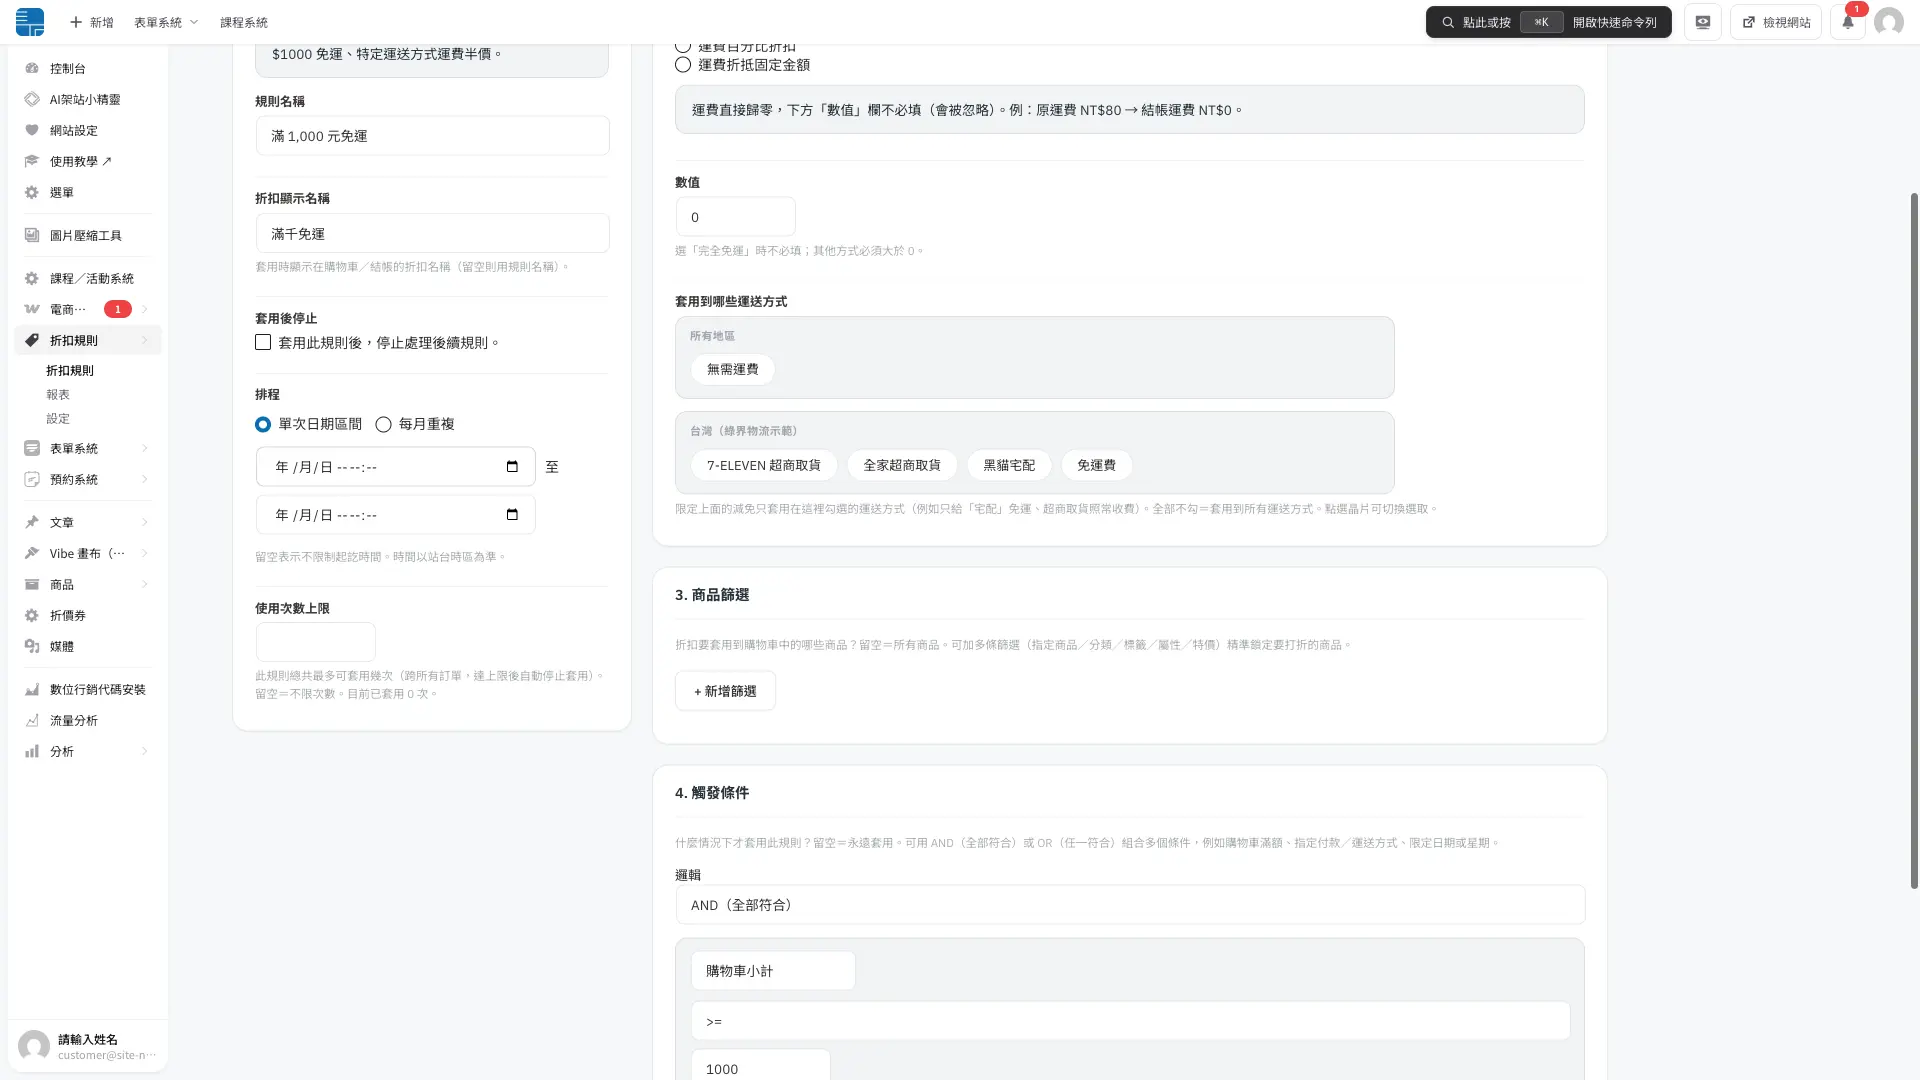The height and width of the screenshot is (1080, 1920).
Task: Open the 報表 submenu item
Action: pyautogui.click(x=58, y=394)
